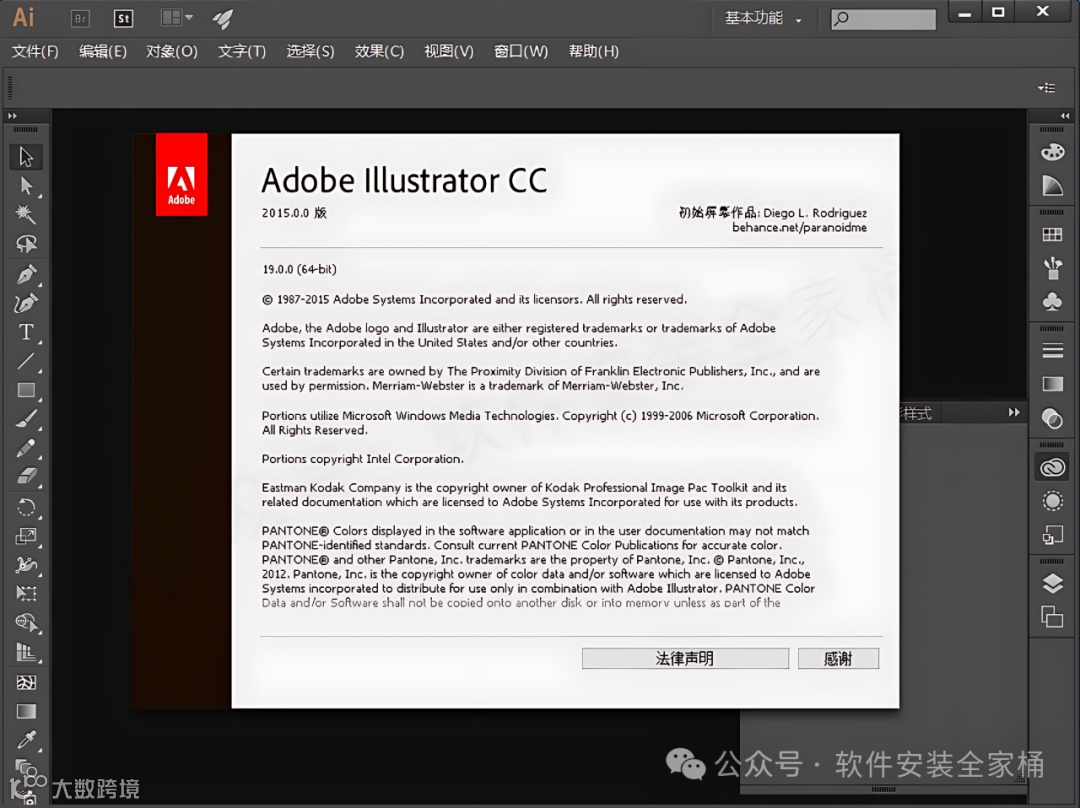Open the Symbols panel club icon
Screen dimensions: 1080x808
click(1052, 301)
